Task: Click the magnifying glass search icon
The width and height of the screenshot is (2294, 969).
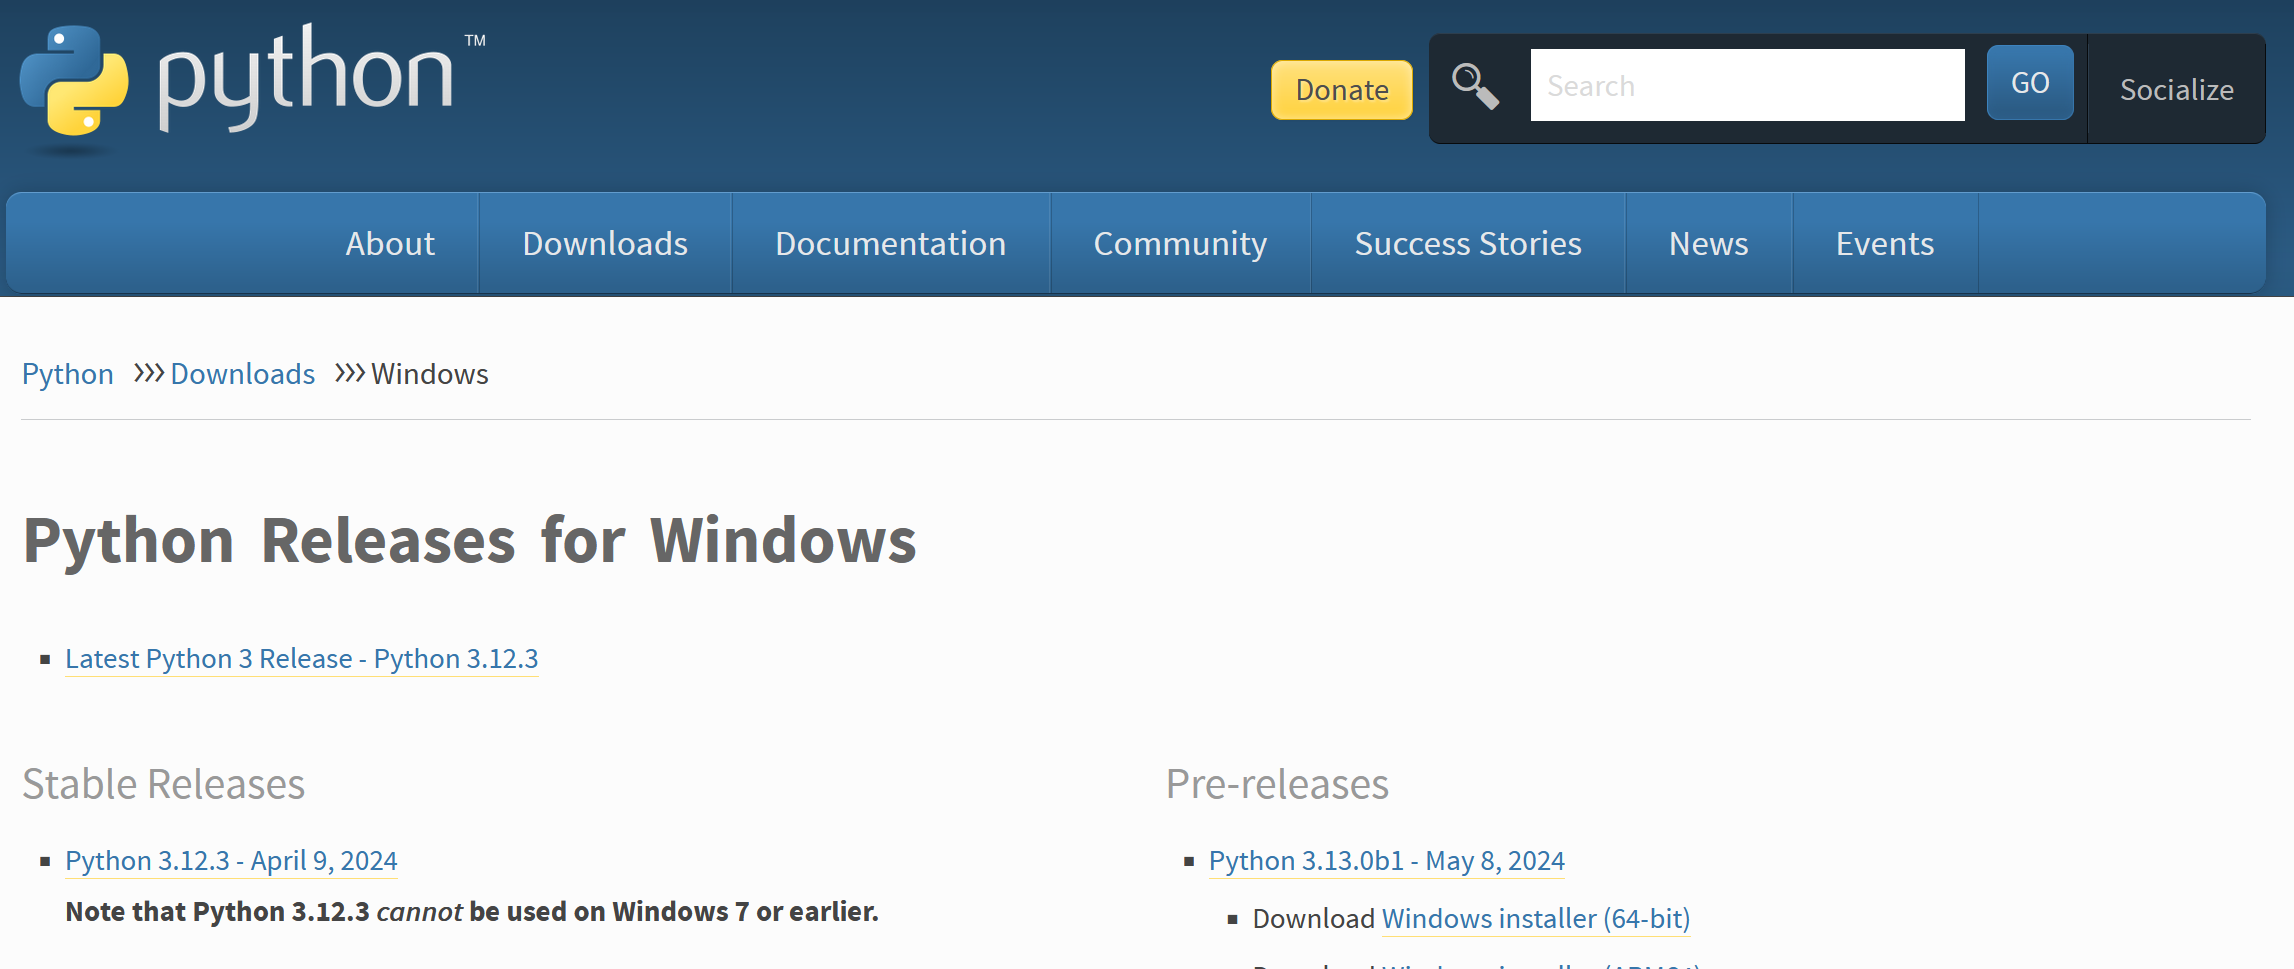Action: [x=1475, y=87]
